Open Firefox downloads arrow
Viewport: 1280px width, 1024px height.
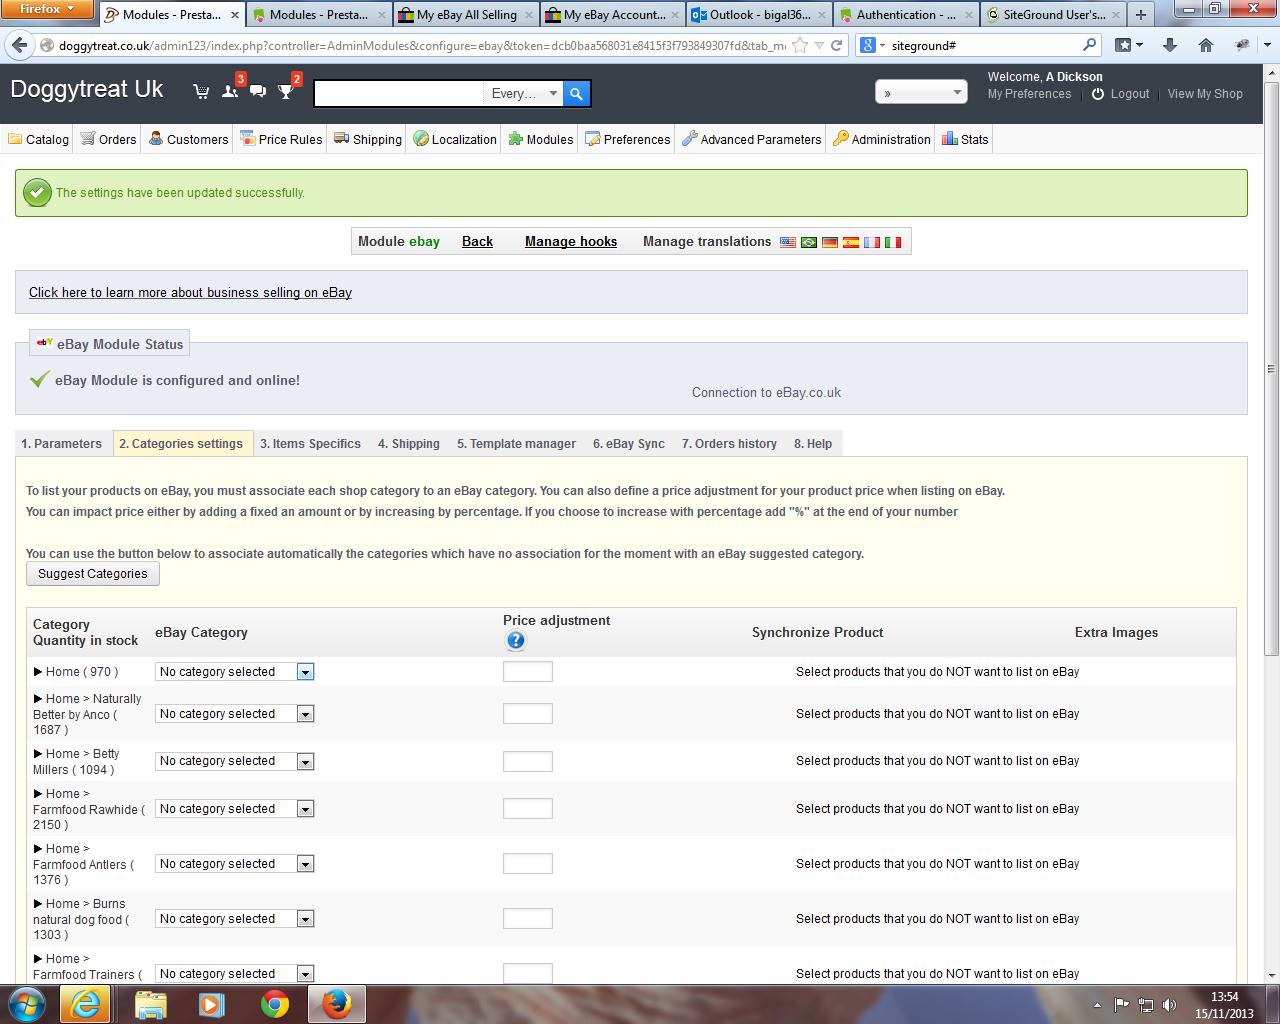tap(1170, 45)
